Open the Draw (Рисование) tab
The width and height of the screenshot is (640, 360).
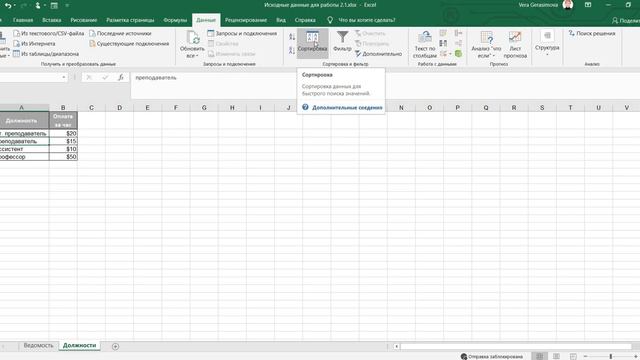84,20
